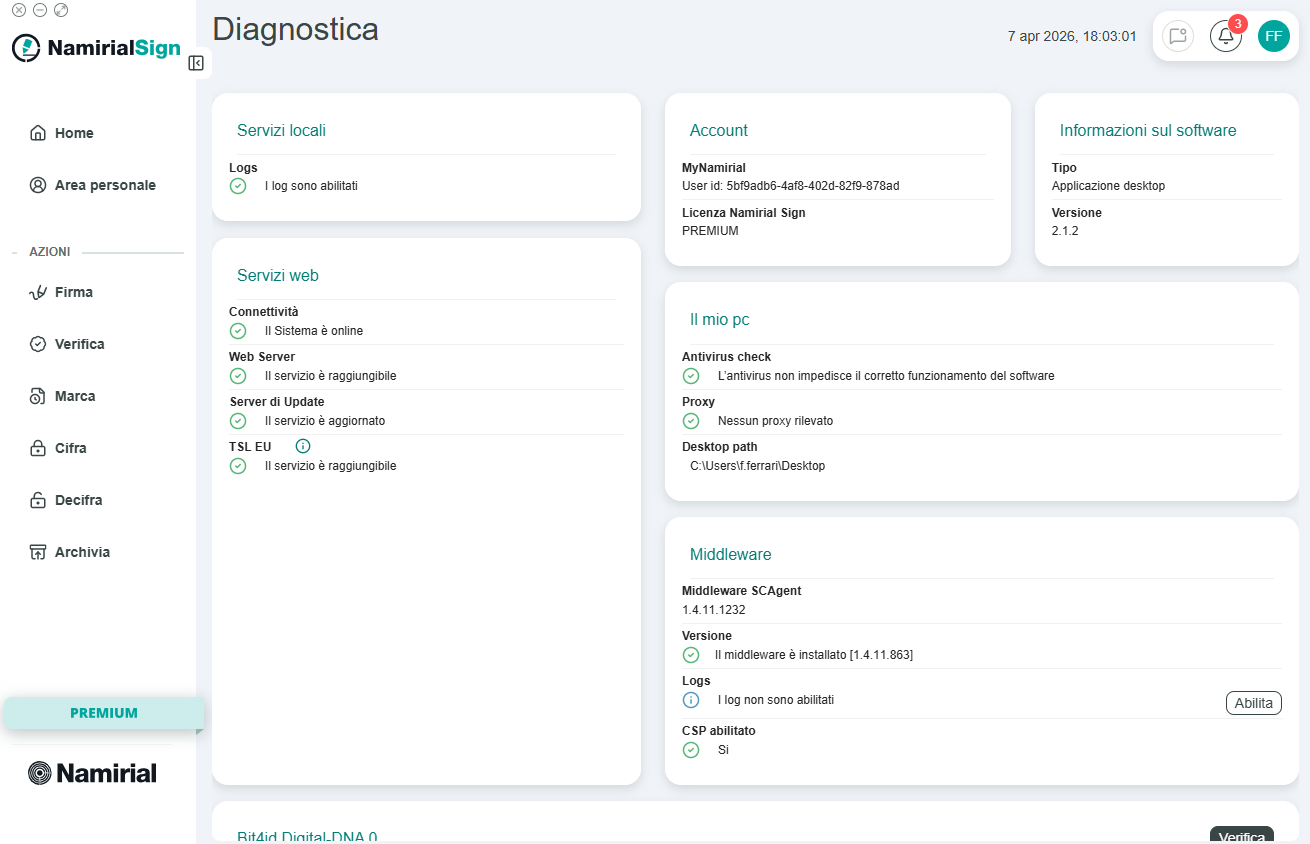Collapse the sidebar with the panel toggle icon

tap(196, 63)
